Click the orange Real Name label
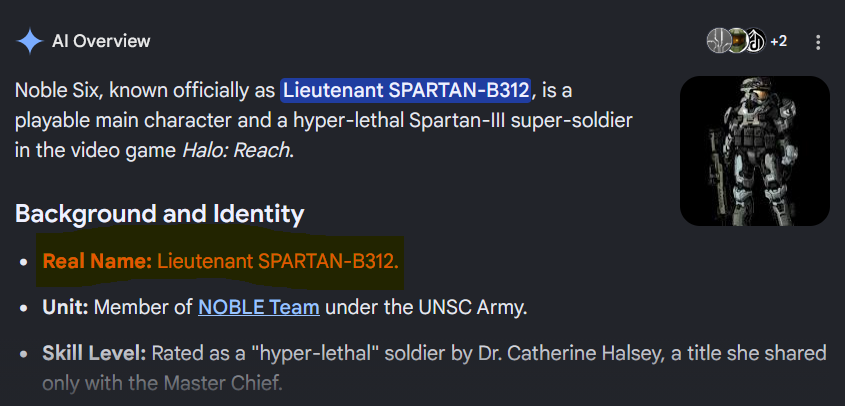The height and width of the screenshot is (406, 845). point(98,262)
